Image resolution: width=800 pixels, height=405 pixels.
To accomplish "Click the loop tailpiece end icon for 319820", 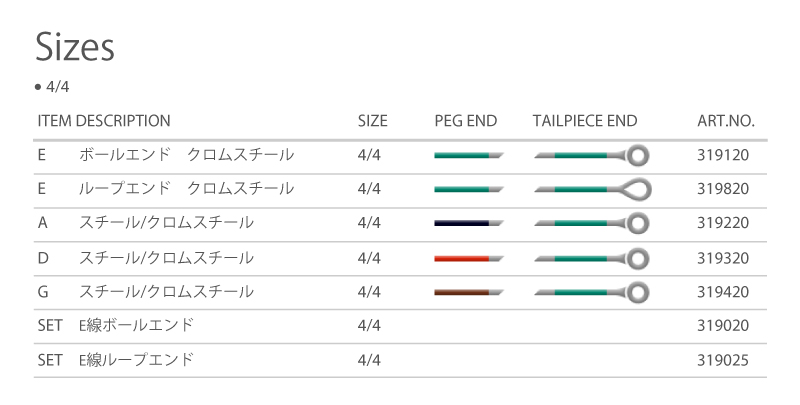I will (592, 189).
